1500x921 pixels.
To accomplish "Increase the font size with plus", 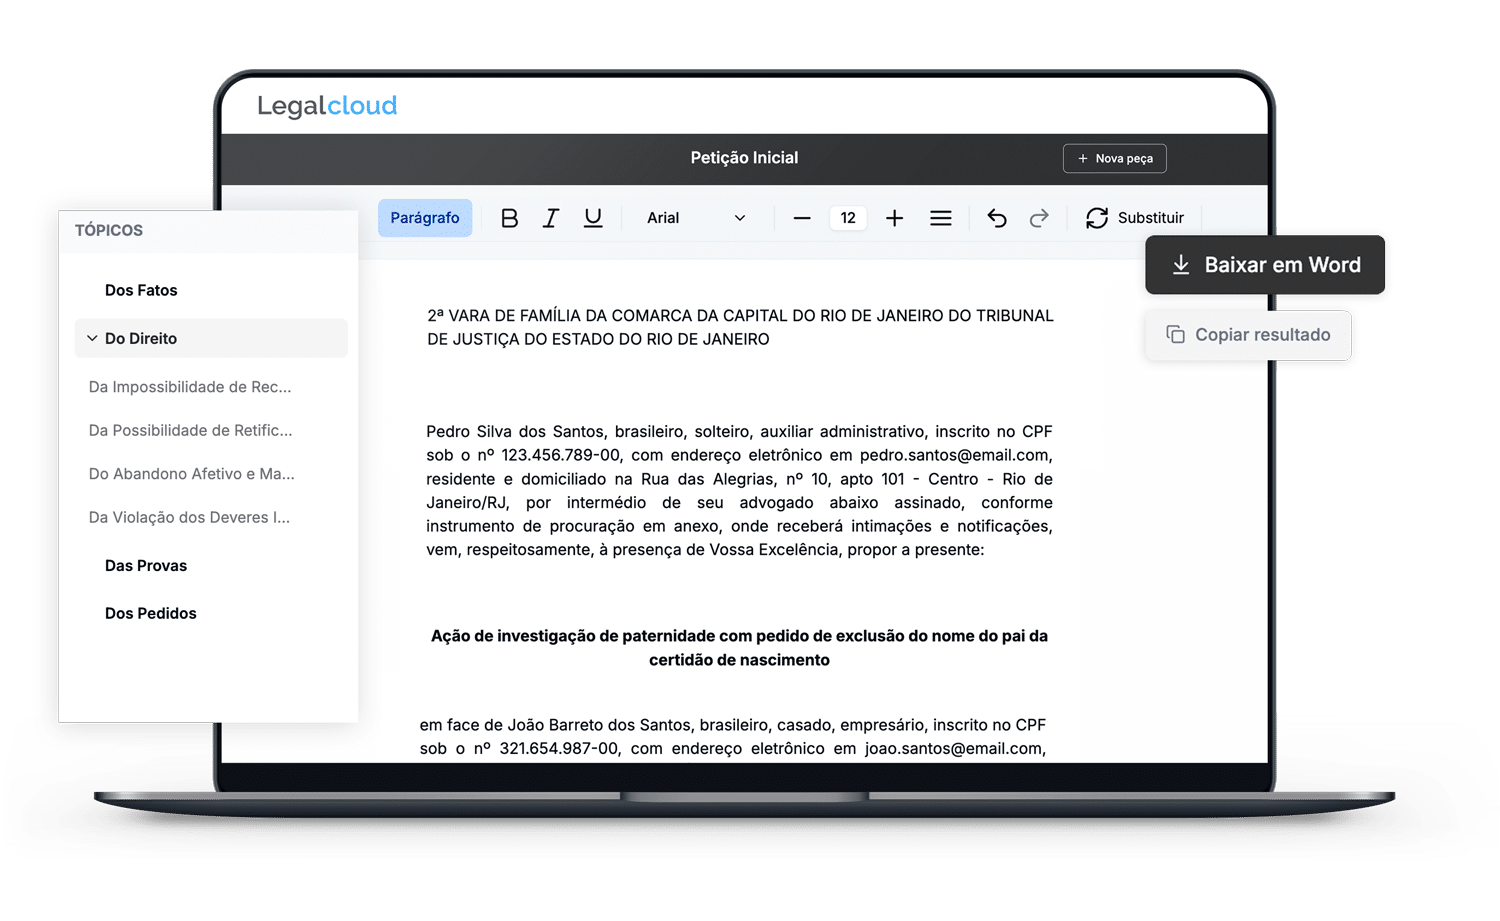I will (x=894, y=217).
